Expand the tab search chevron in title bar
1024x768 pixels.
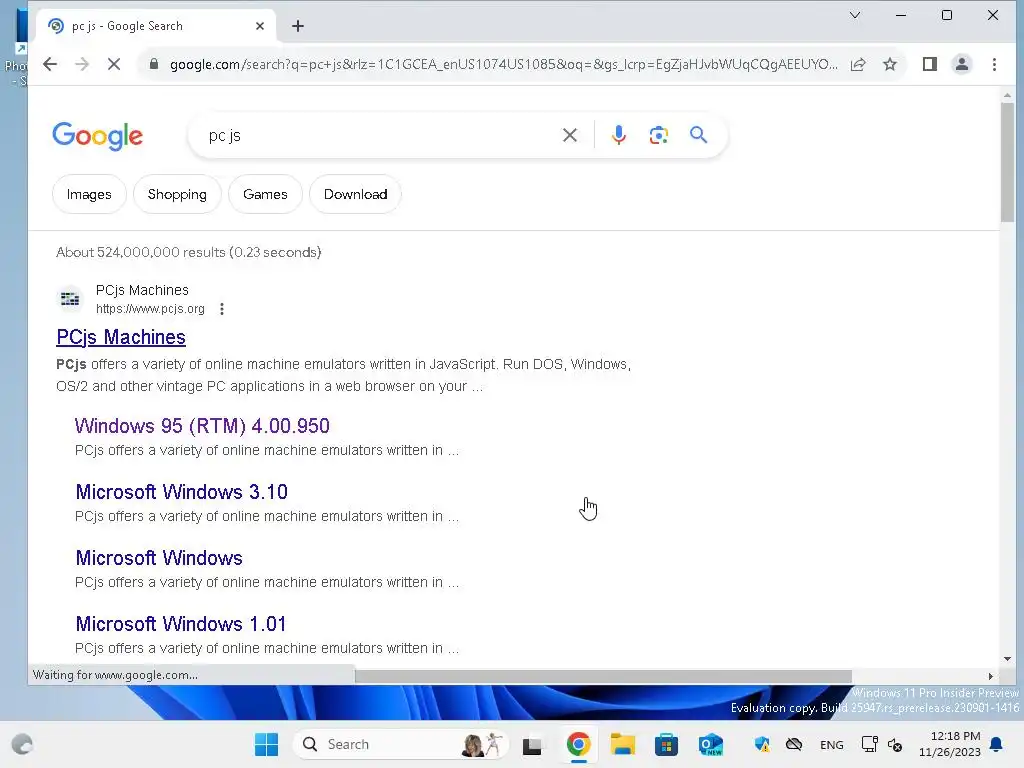pyautogui.click(x=855, y=15)
